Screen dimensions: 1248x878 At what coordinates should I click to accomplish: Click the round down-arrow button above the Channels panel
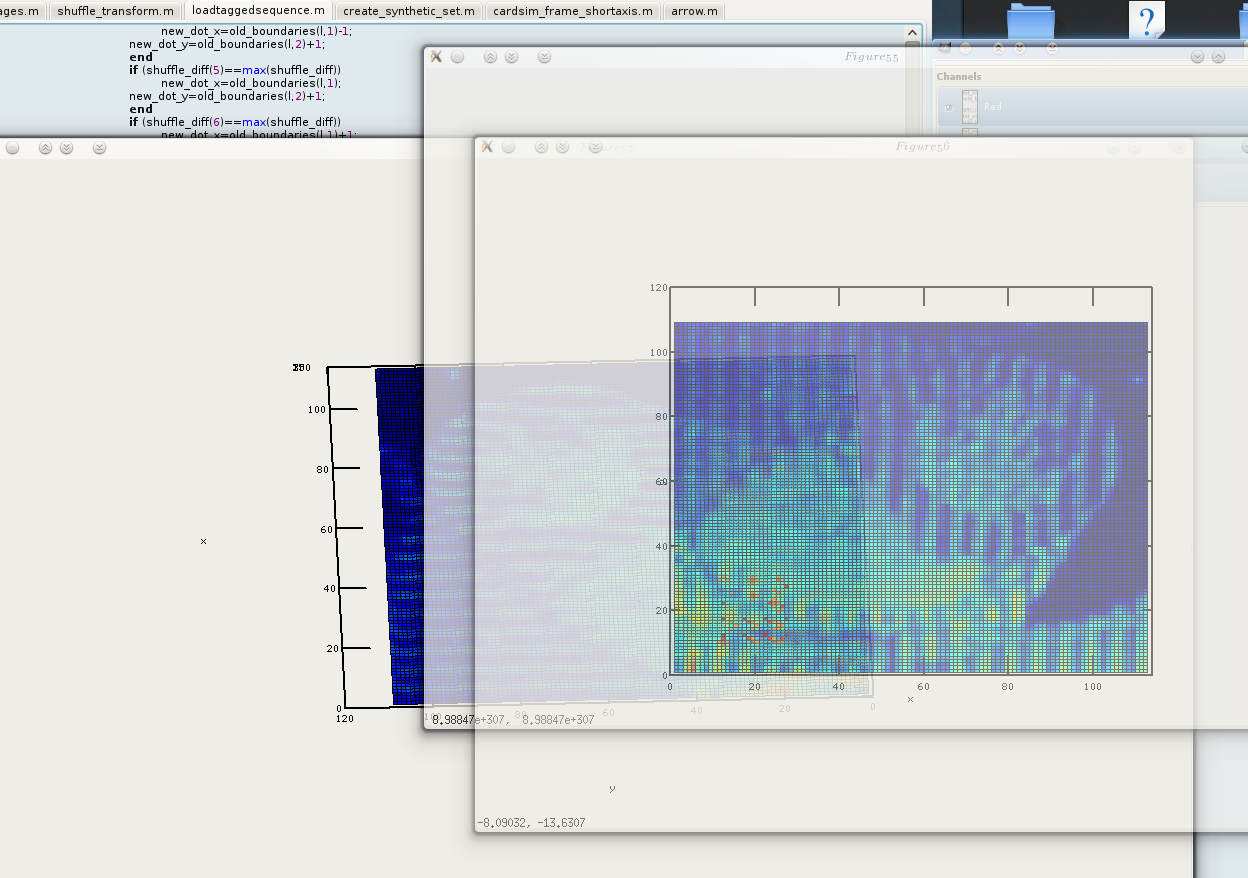click(x=1197, y=57)
